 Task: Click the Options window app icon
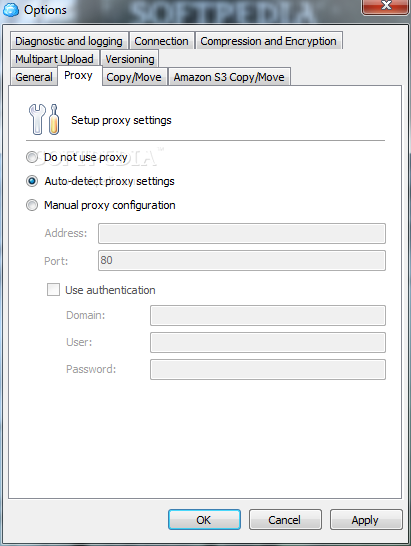tap(11, 9)
